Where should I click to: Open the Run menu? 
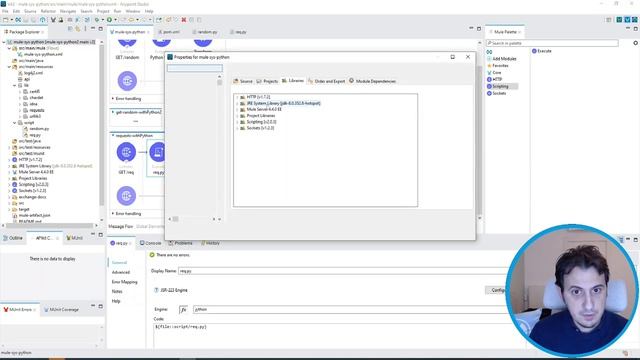click(x=118, y=11)
